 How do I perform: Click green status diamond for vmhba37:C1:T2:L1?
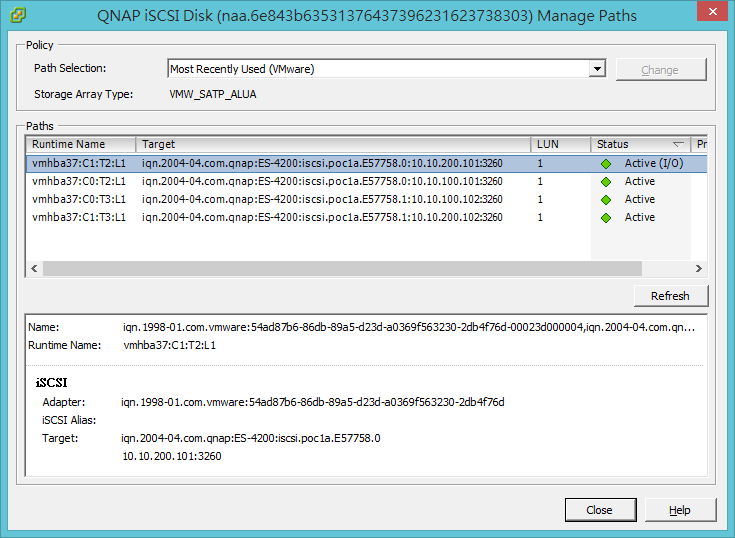tap(606, 164)
